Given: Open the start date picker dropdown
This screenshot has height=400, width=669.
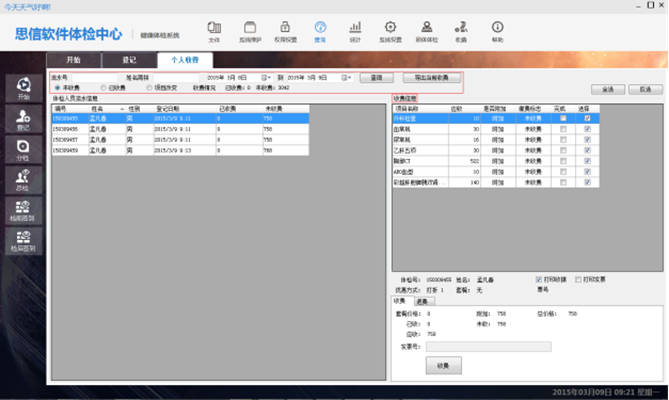Looking at the screenshot, I should [x=267, y=76].
